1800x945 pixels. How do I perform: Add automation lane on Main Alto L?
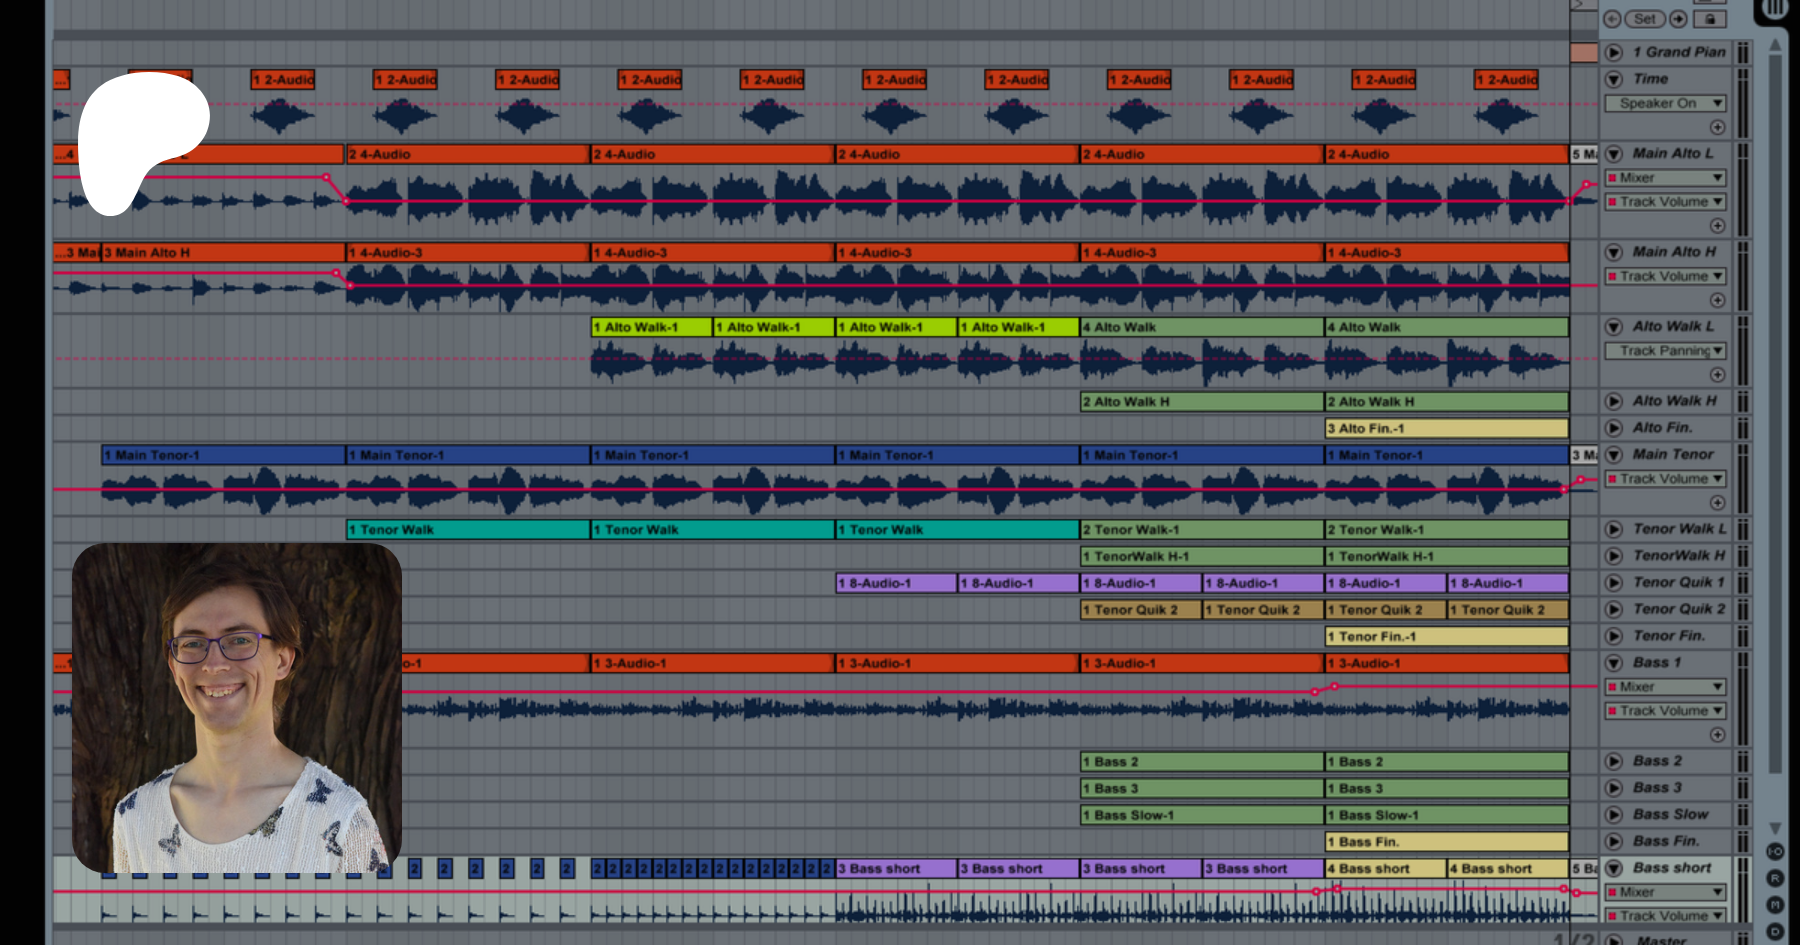1717,226
